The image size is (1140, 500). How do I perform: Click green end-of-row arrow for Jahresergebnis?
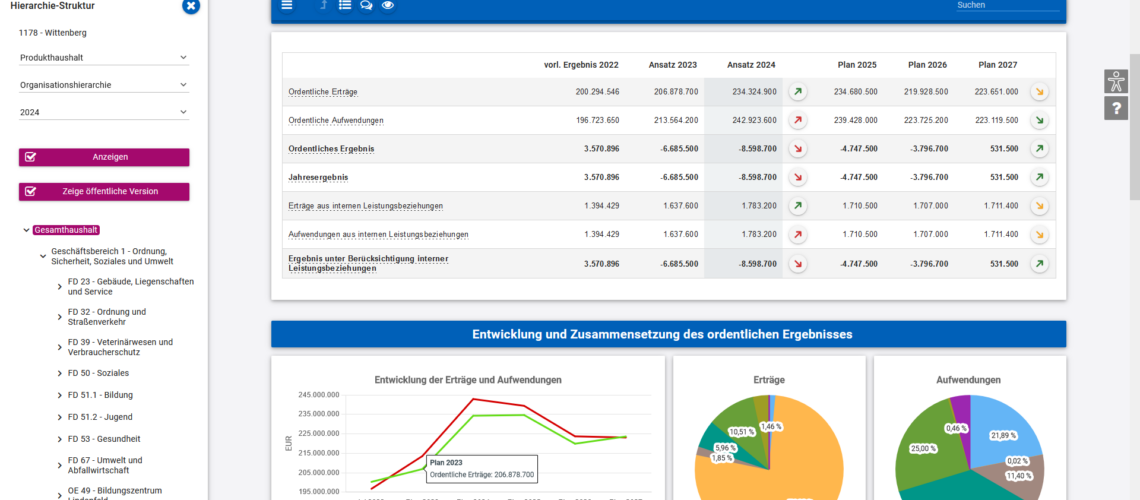pos(1040,177)
